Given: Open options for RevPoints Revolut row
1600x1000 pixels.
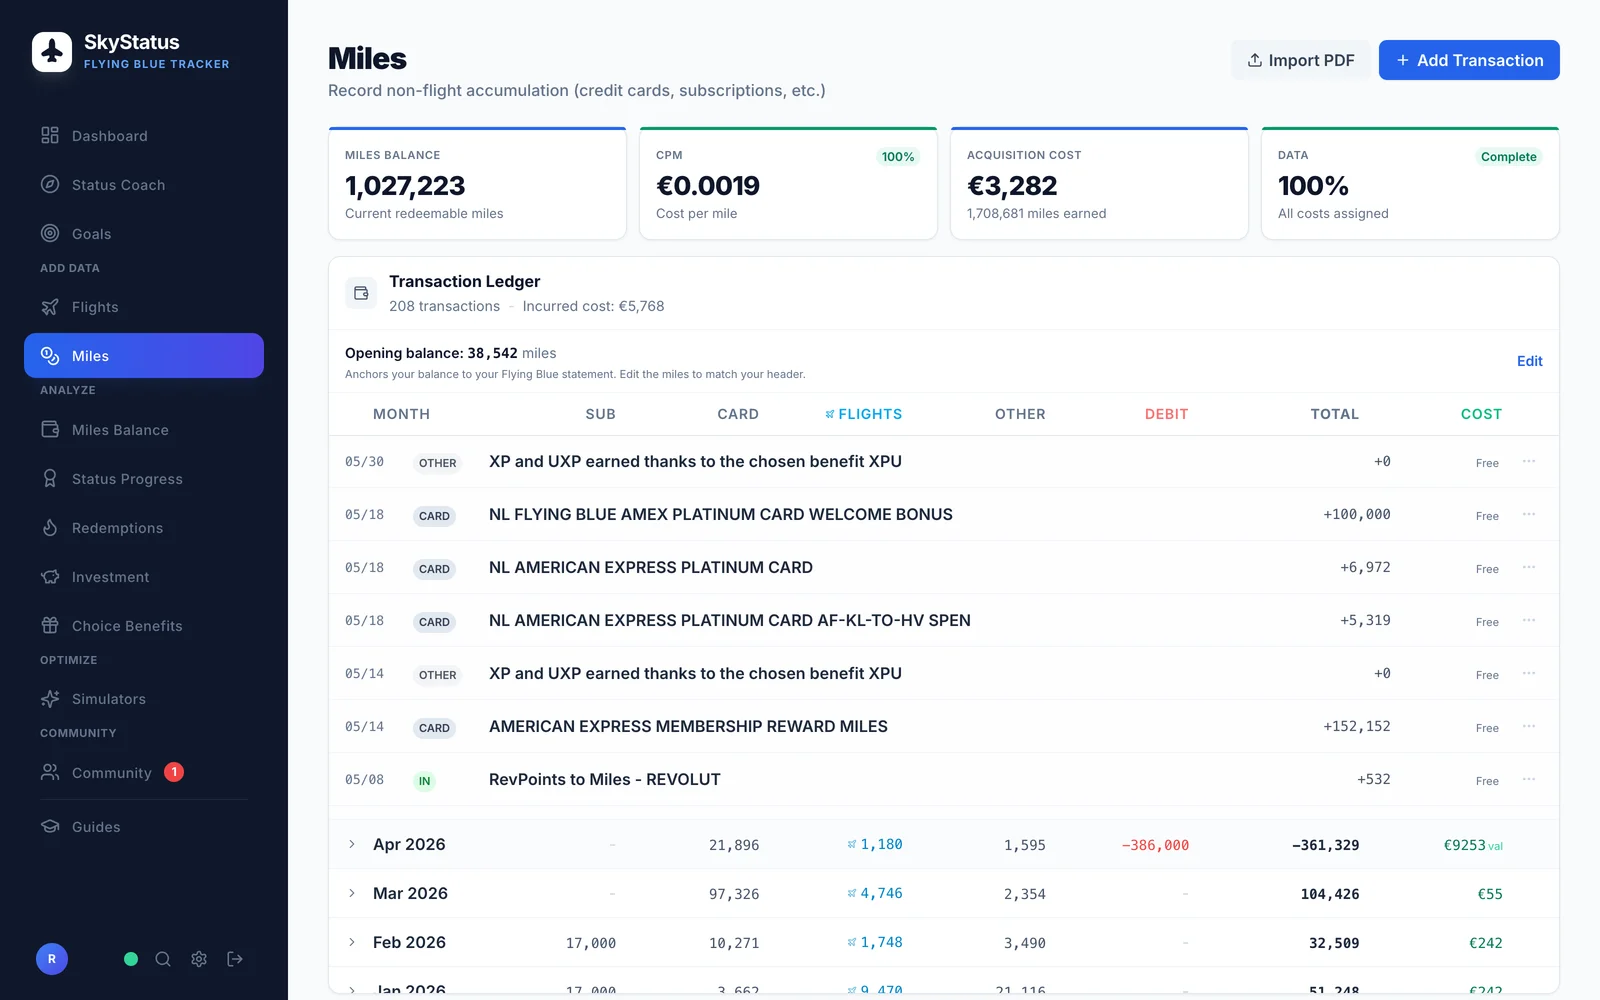Looking at the screenshot, I should (1529, 779).
